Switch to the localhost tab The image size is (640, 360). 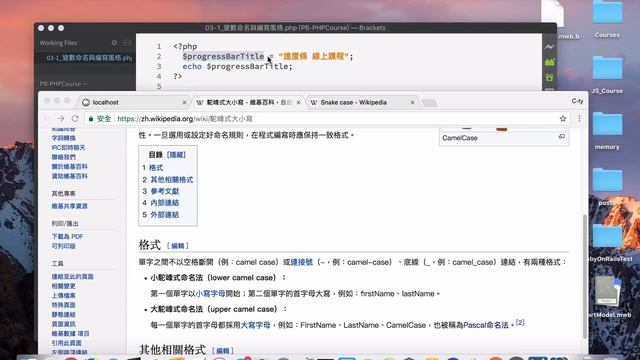point(133,102)
